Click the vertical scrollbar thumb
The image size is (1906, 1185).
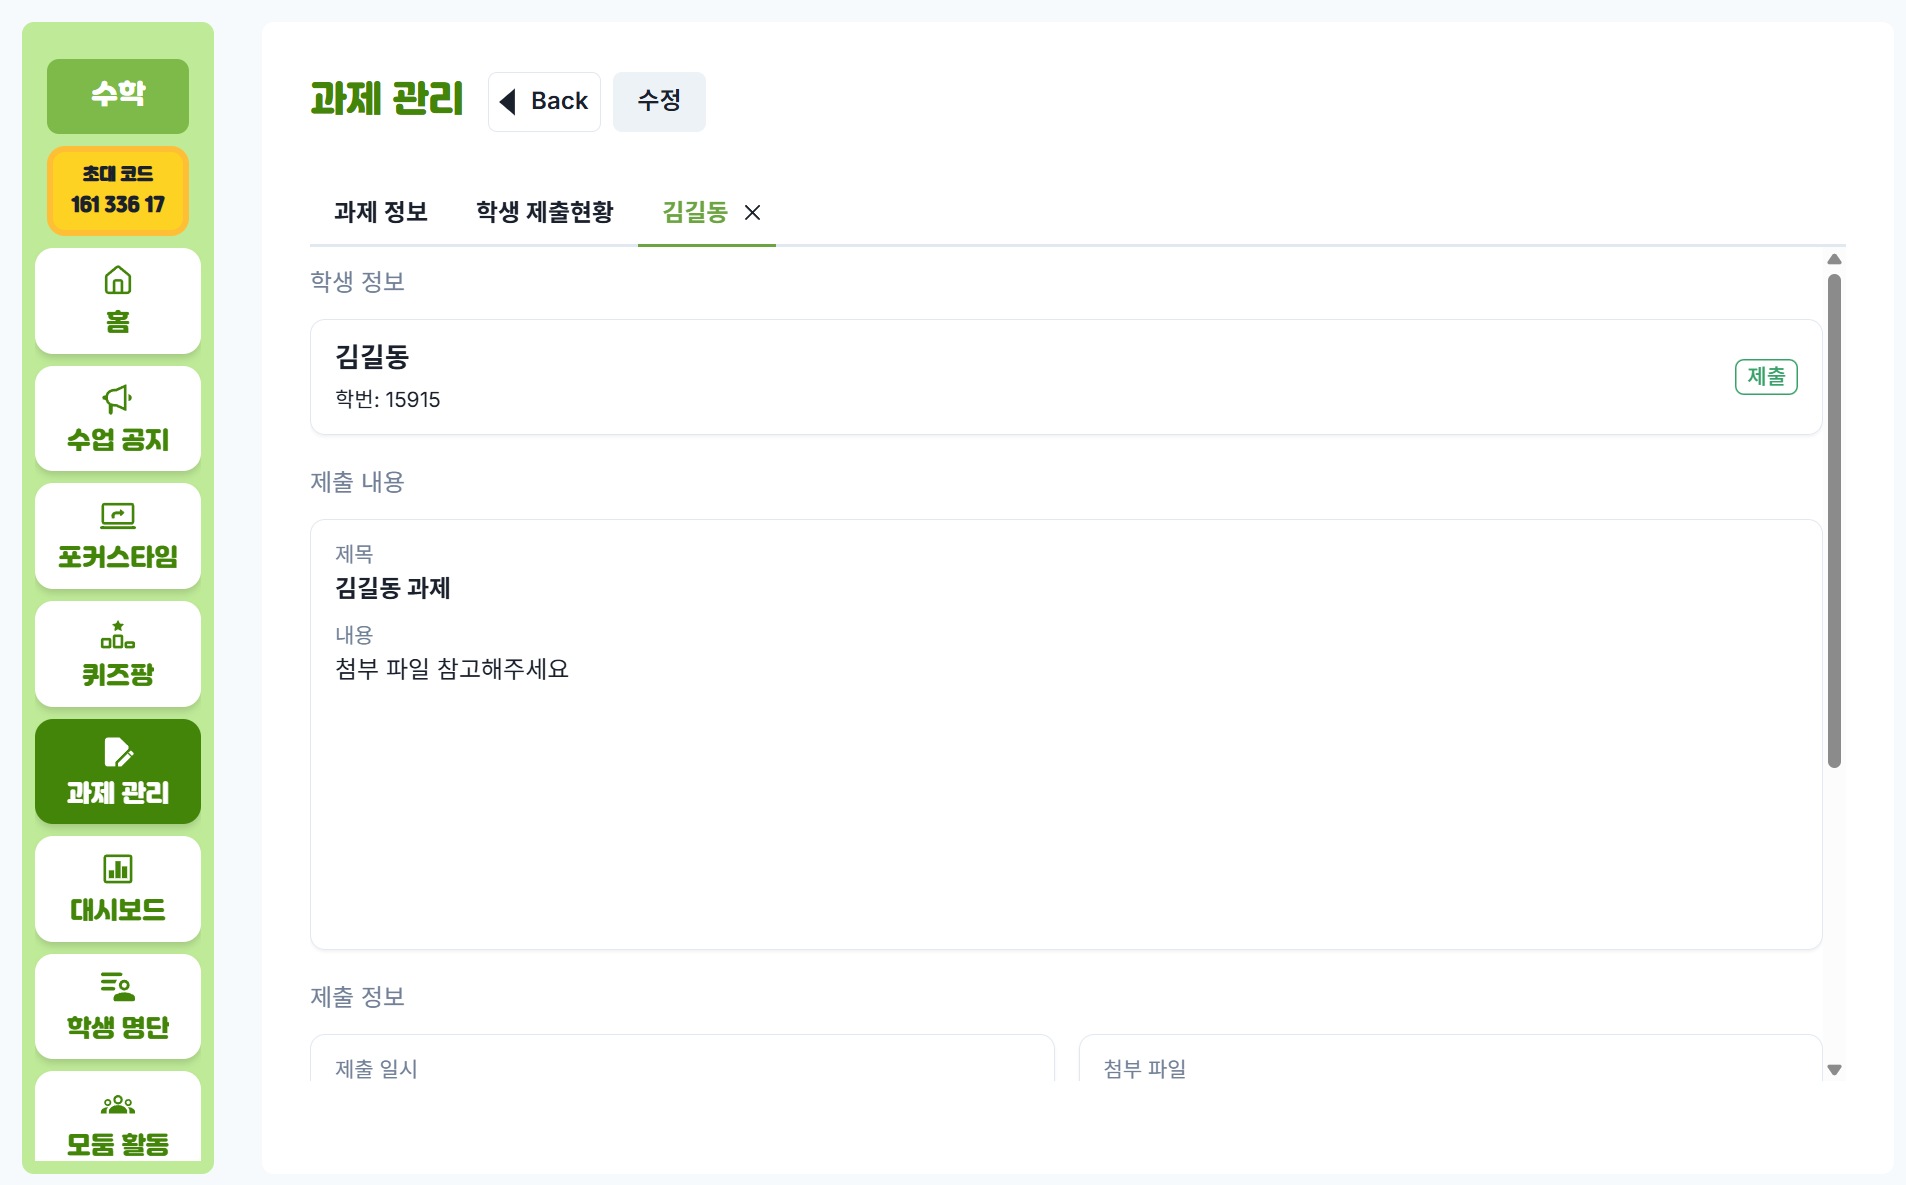click(1834, 520)
